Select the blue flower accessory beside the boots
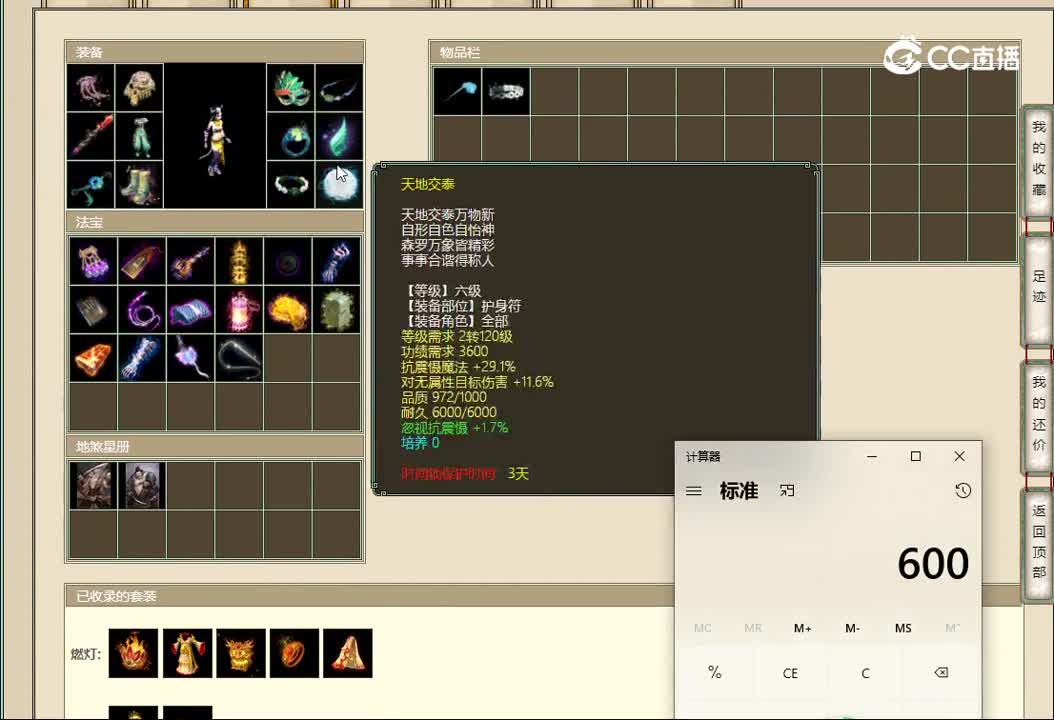 coord(91,184)
